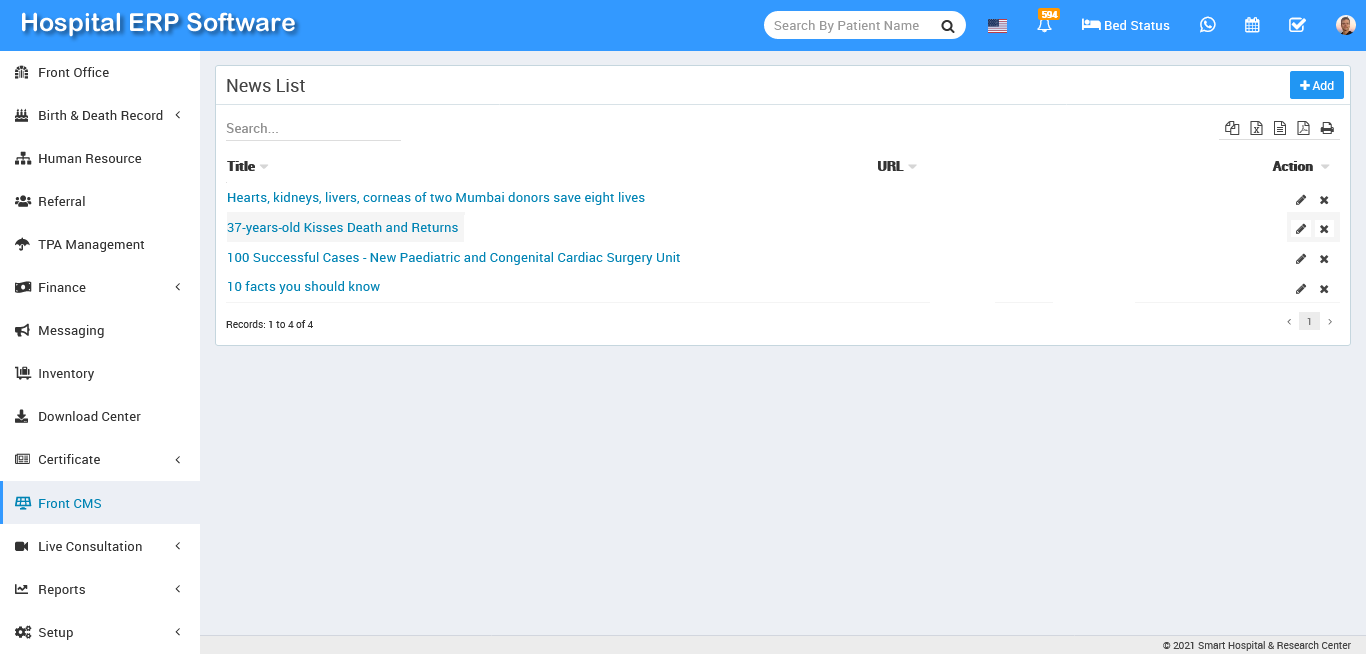Open the WhatsApp chat icon
Viewport: 1366px width, 654px height.
click(x=1208, y=25)
